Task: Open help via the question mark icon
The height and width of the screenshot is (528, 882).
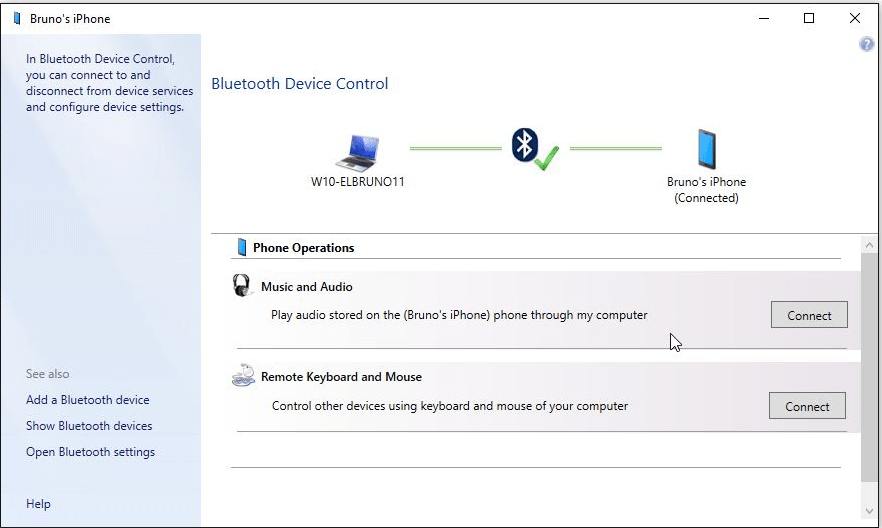Action: coord(866,45)
